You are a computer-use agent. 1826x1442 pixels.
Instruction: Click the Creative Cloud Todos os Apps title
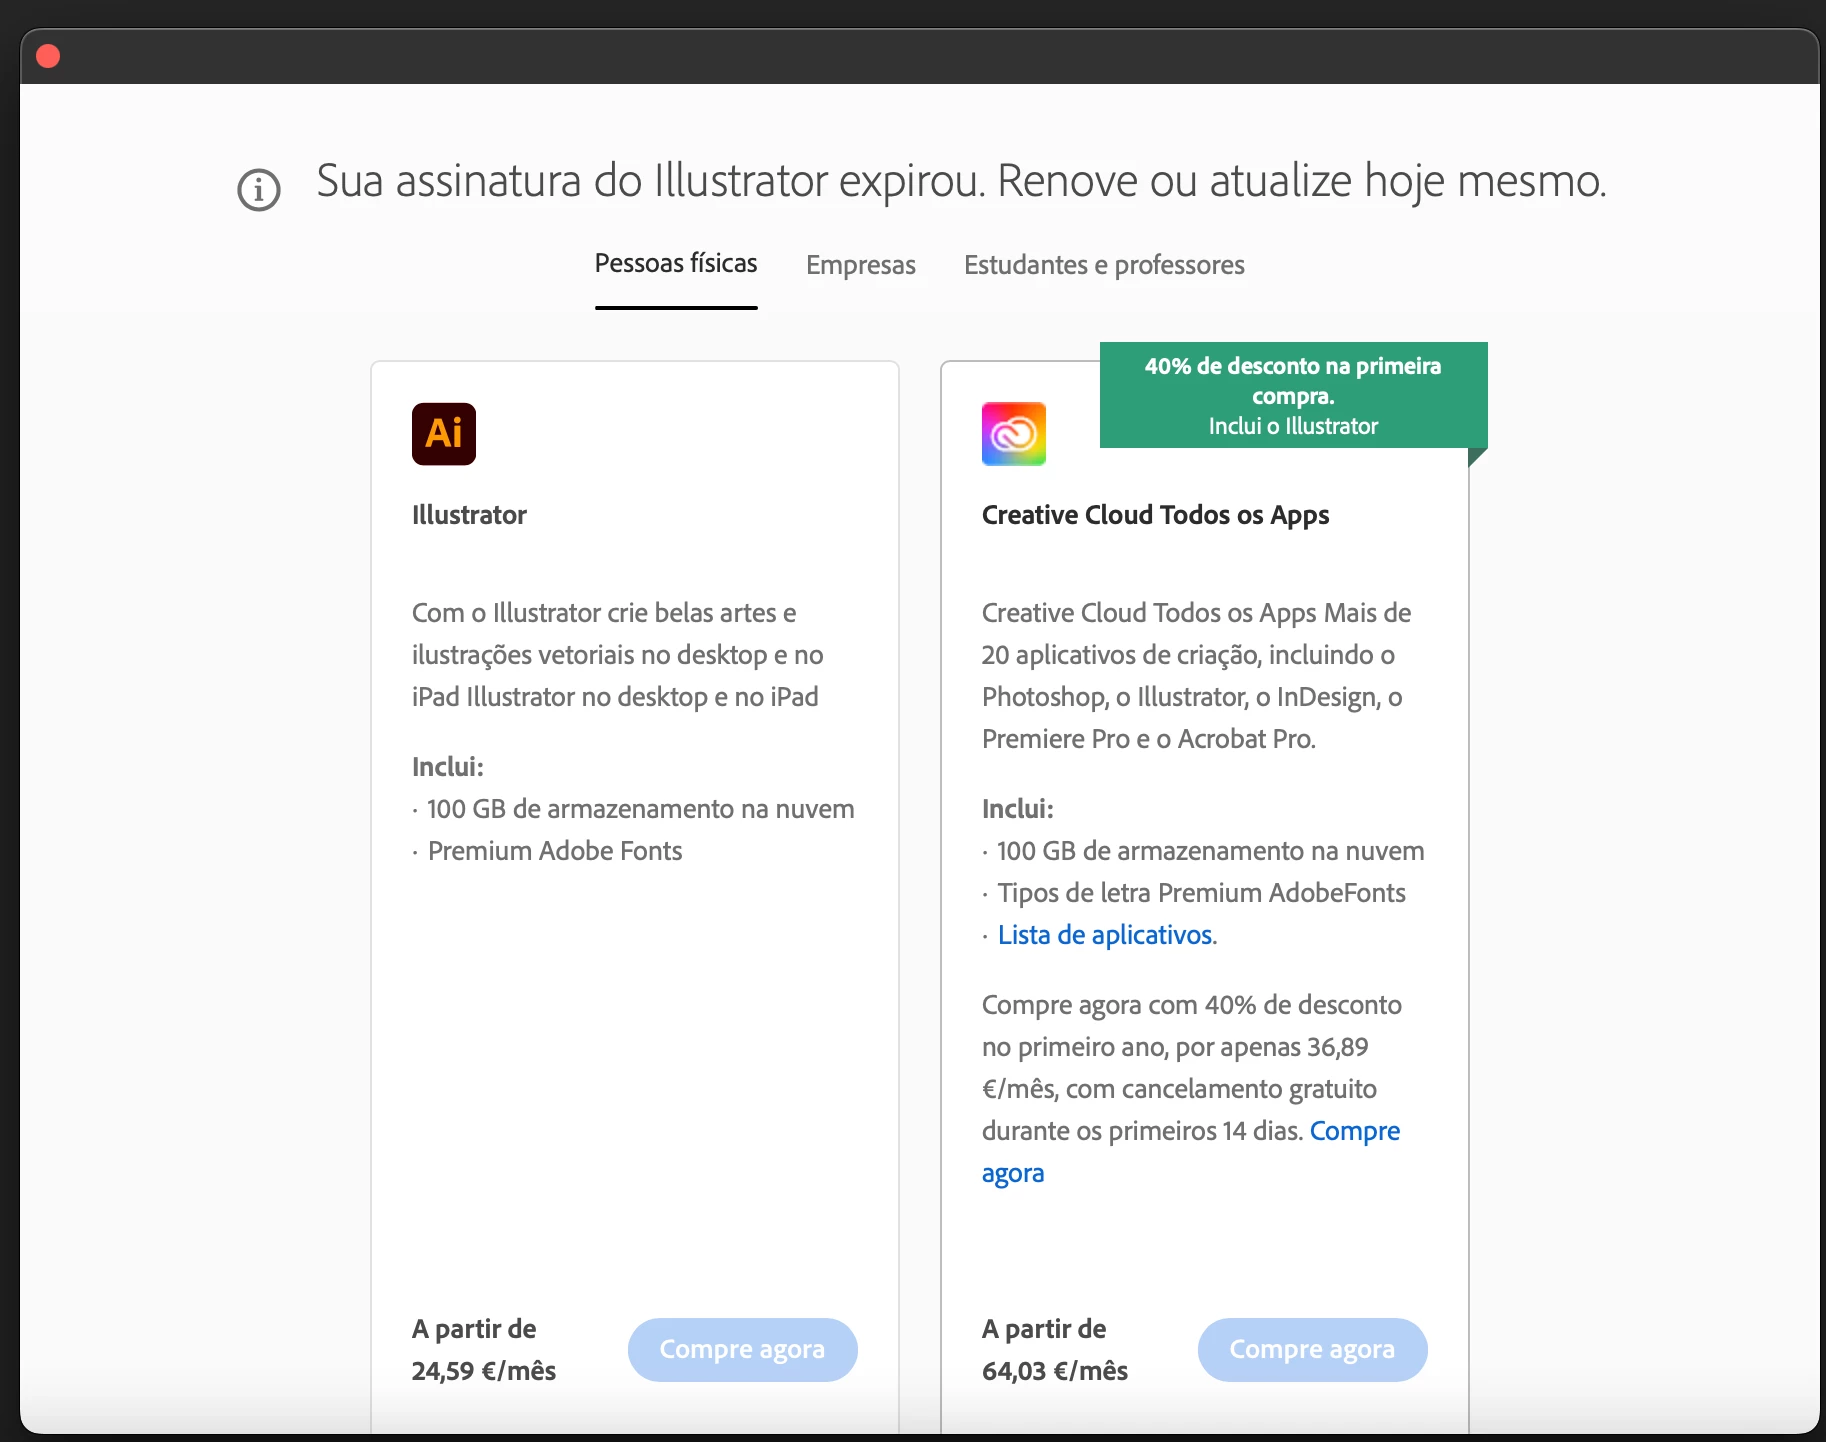1156,515
